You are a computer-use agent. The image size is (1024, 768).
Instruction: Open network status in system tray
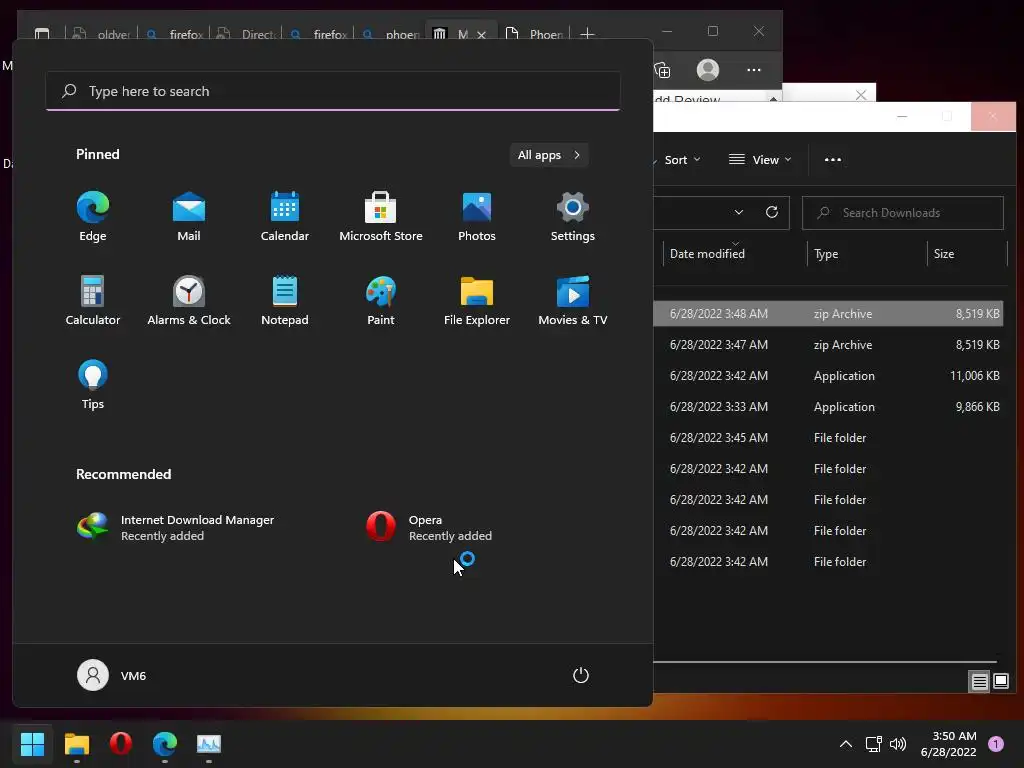pyautogui.click(x=873, y=744)
